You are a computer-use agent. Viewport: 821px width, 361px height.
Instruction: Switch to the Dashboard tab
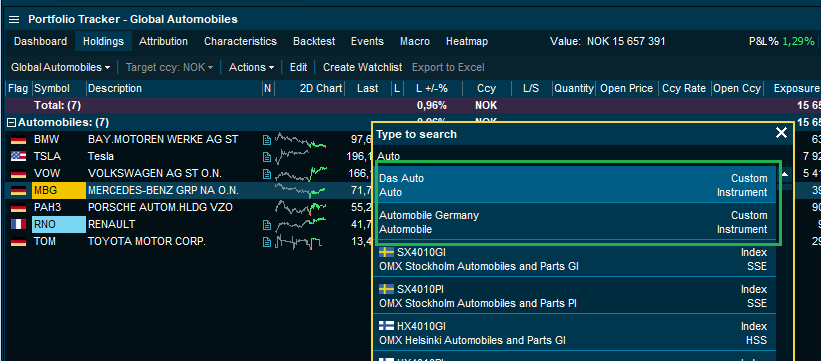(40, 41)
